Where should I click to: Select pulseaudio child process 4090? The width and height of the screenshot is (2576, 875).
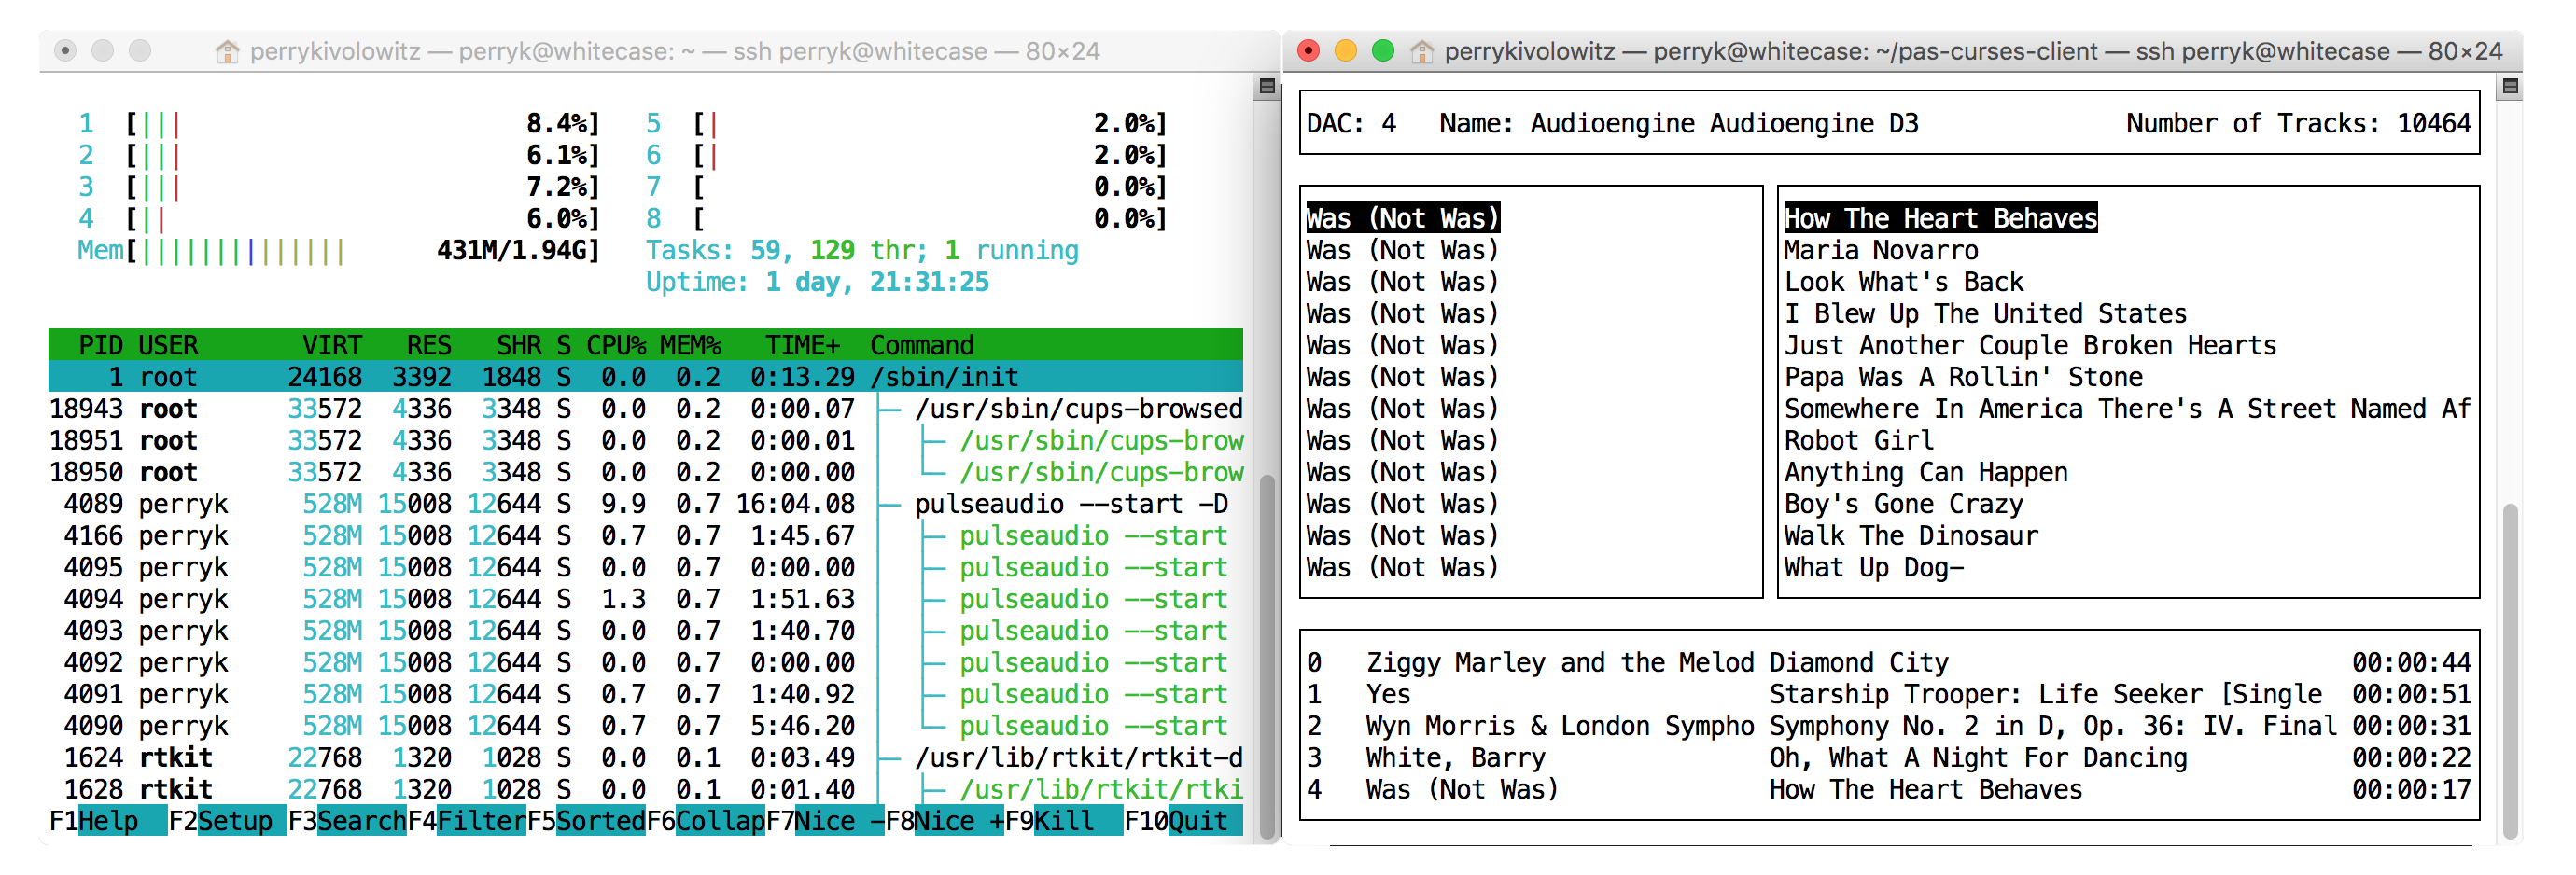pyautogui.click(x=646, y=726)
